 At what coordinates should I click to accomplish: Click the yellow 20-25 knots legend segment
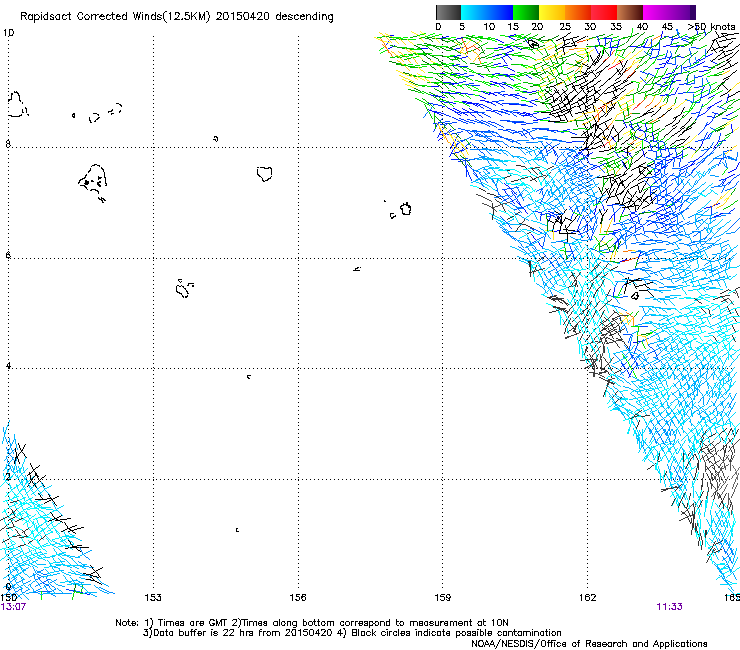coord(552,12)
